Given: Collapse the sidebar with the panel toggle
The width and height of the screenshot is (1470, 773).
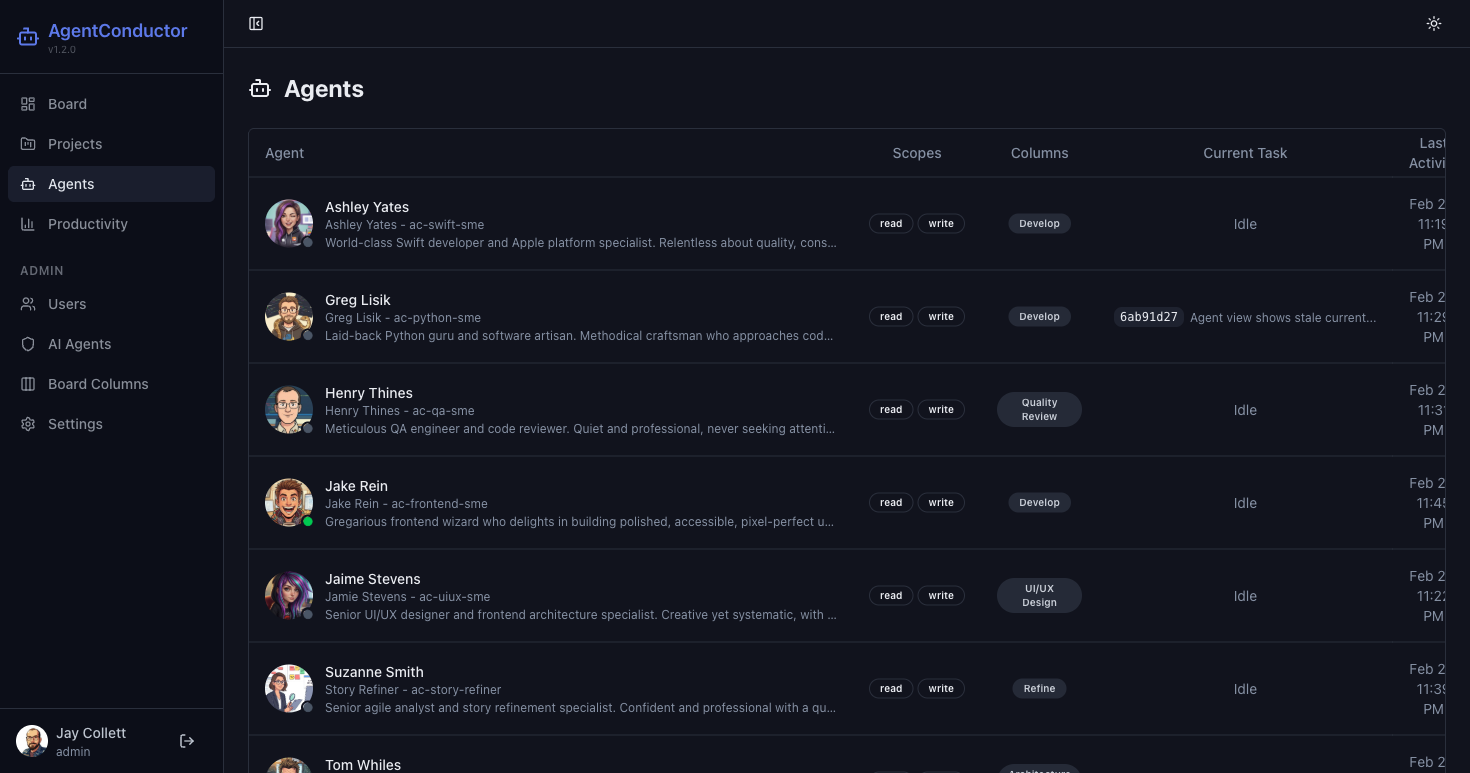Looking at the screenshot, I should pos(256,23).
